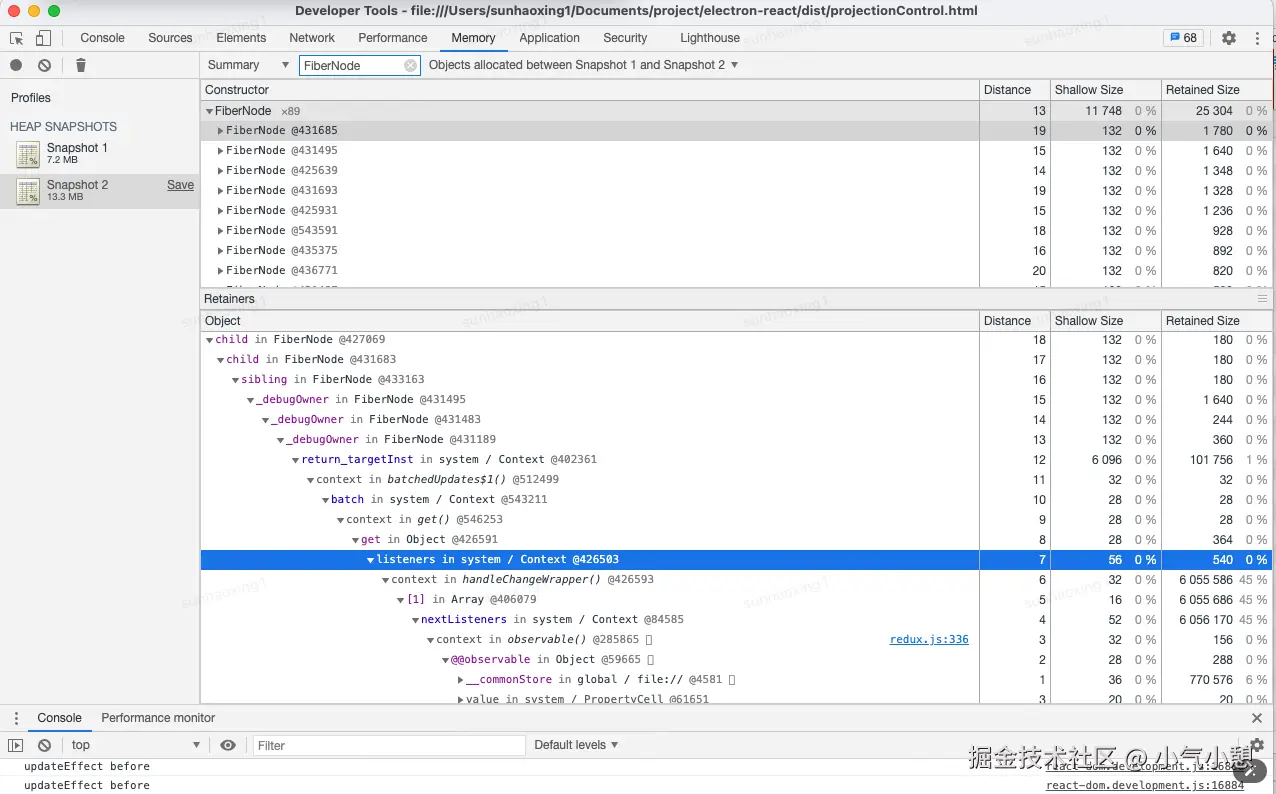Clear the FiberNode class filter text

[x=410, y=65]
